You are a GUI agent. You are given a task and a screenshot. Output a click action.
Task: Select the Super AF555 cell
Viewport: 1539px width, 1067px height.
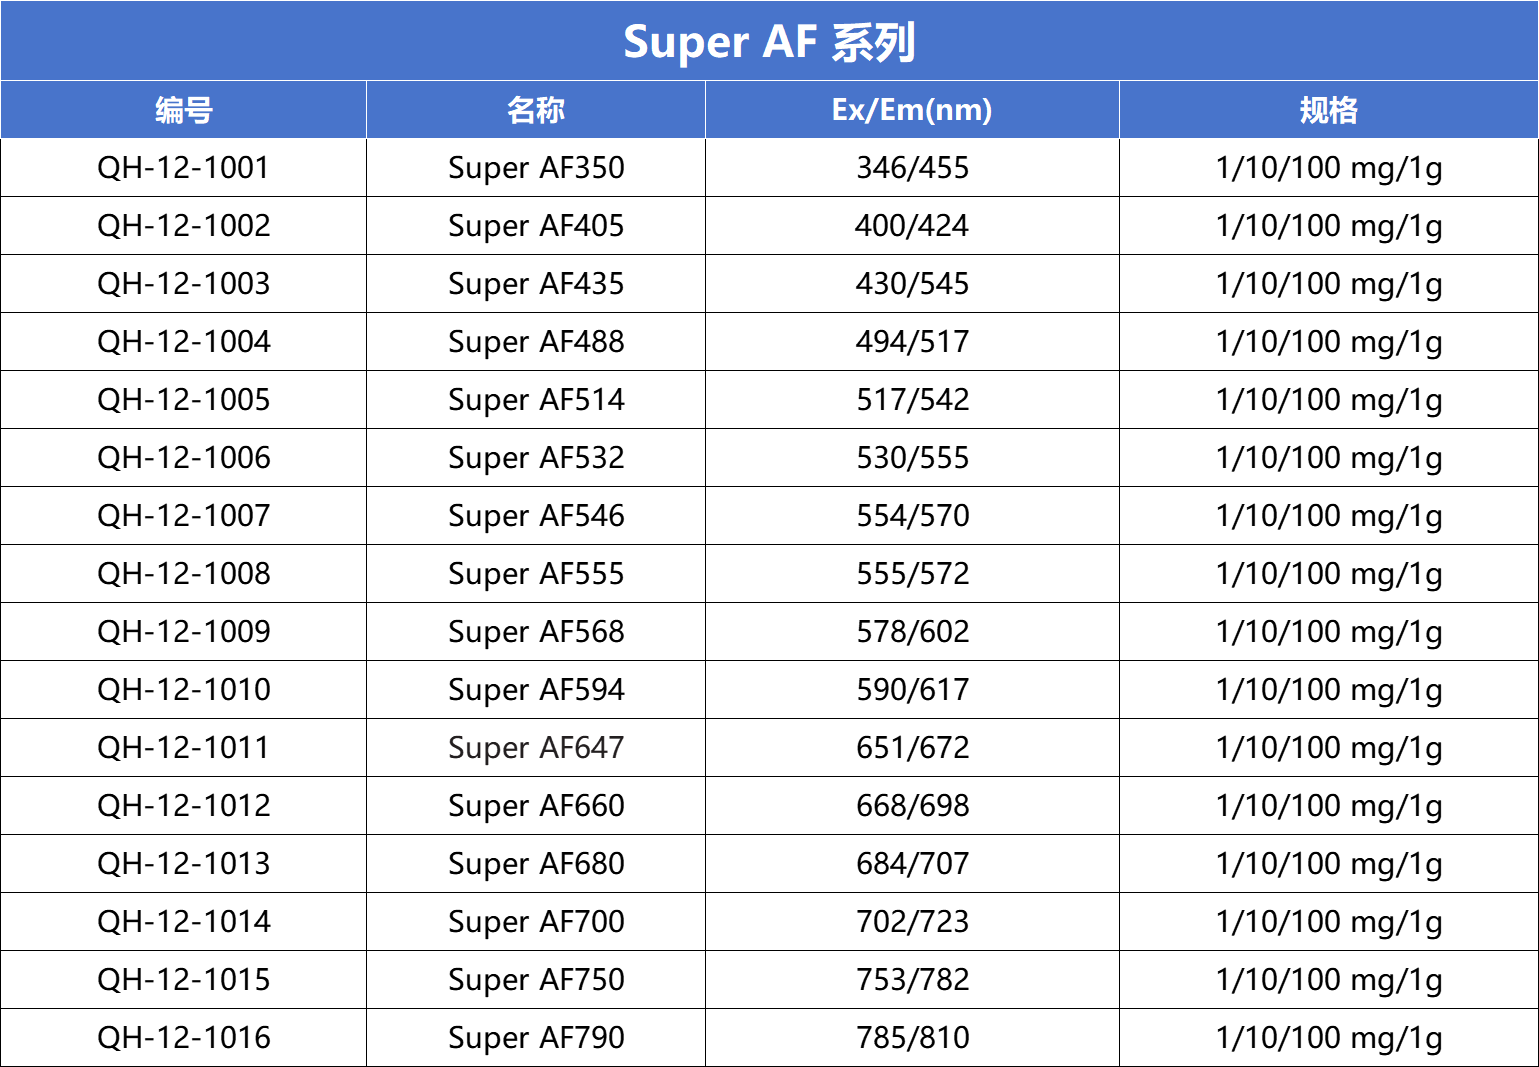click(x=536, y=573)
